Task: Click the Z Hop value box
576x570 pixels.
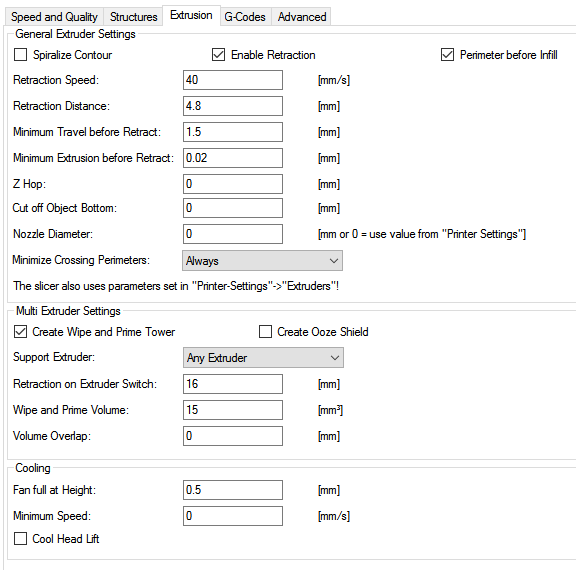Action: tap(233, 184)
